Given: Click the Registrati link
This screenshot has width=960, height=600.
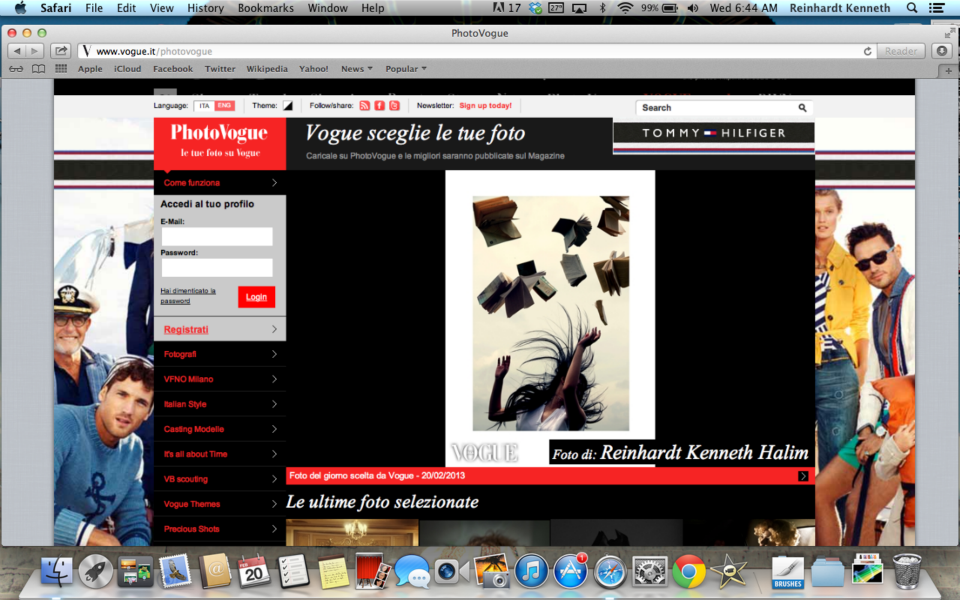Looking at the screenshot, I should (x=186, y=329).
